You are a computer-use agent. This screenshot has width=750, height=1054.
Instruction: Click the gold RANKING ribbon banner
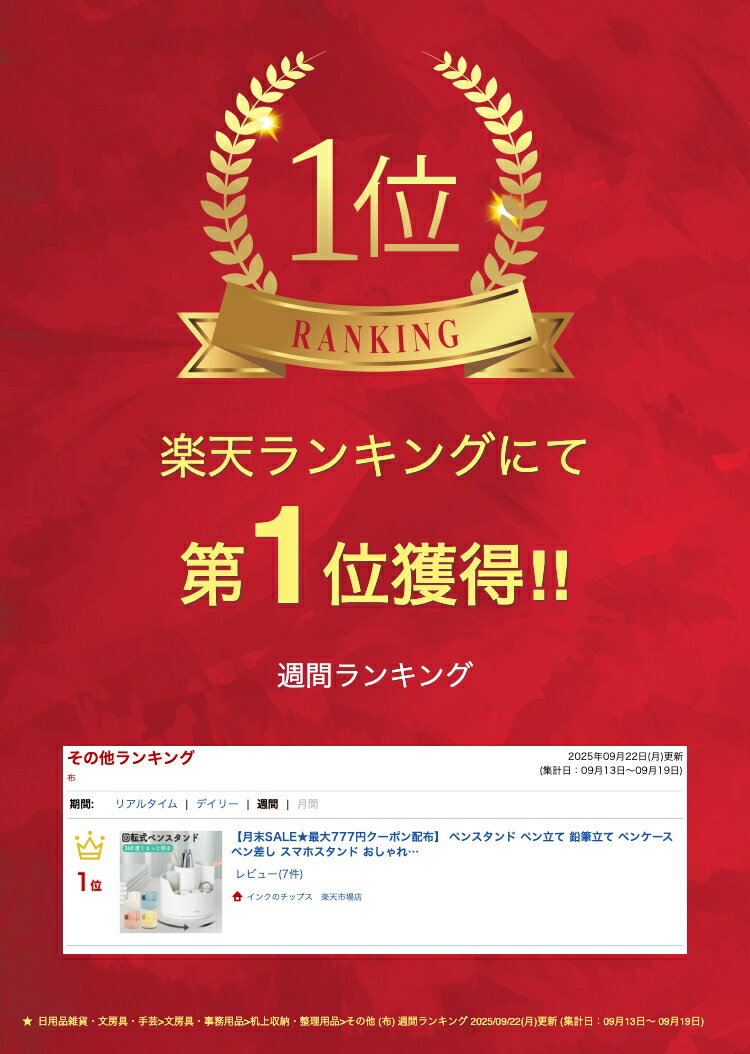pyautogui.click(x=375, y=330)
